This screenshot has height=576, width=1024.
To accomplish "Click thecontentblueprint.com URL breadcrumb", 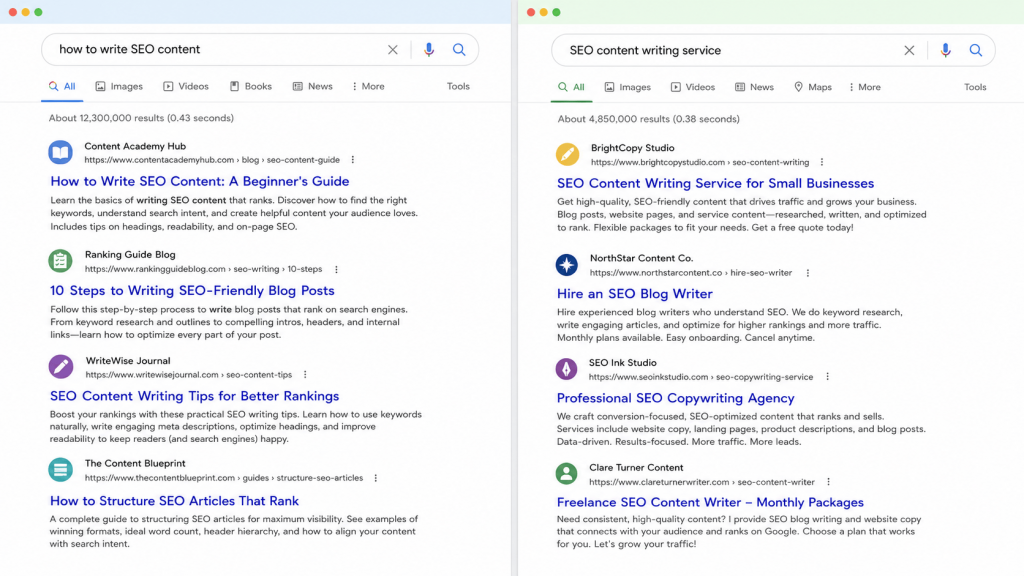I will (x=223, y=478).
